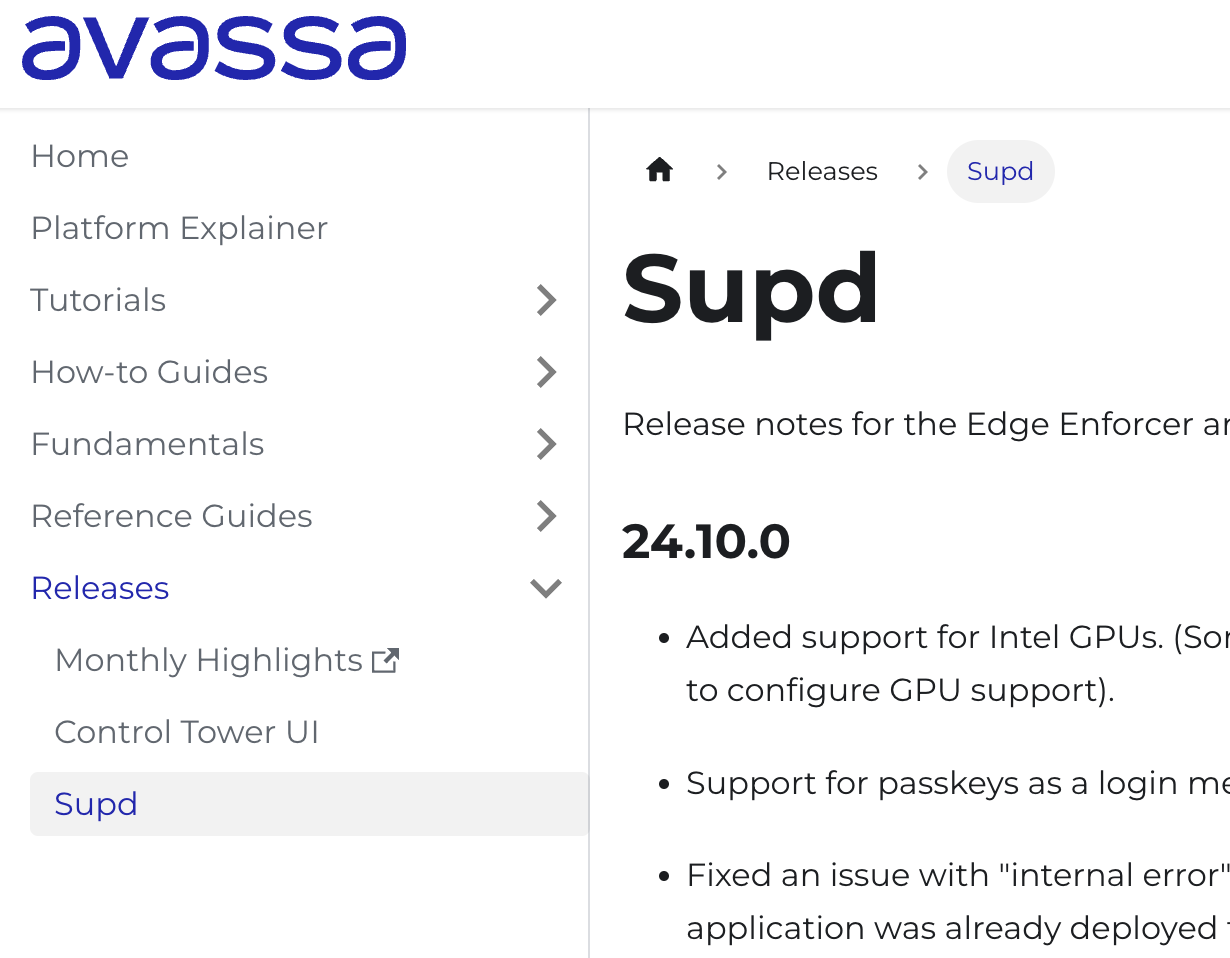Click the Avassa logo
1230x958 pixels.
(x=214, y=48)
